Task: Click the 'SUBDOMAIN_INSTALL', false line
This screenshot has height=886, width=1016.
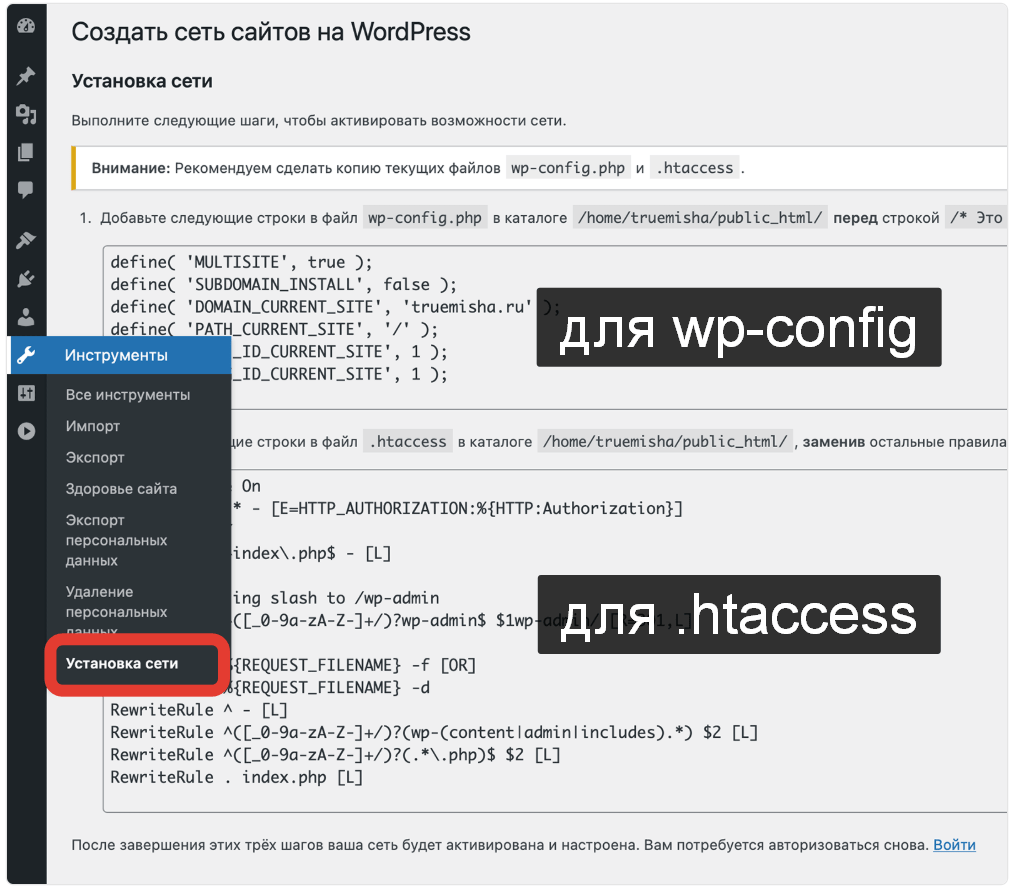Action: click(x=283, y=285)
